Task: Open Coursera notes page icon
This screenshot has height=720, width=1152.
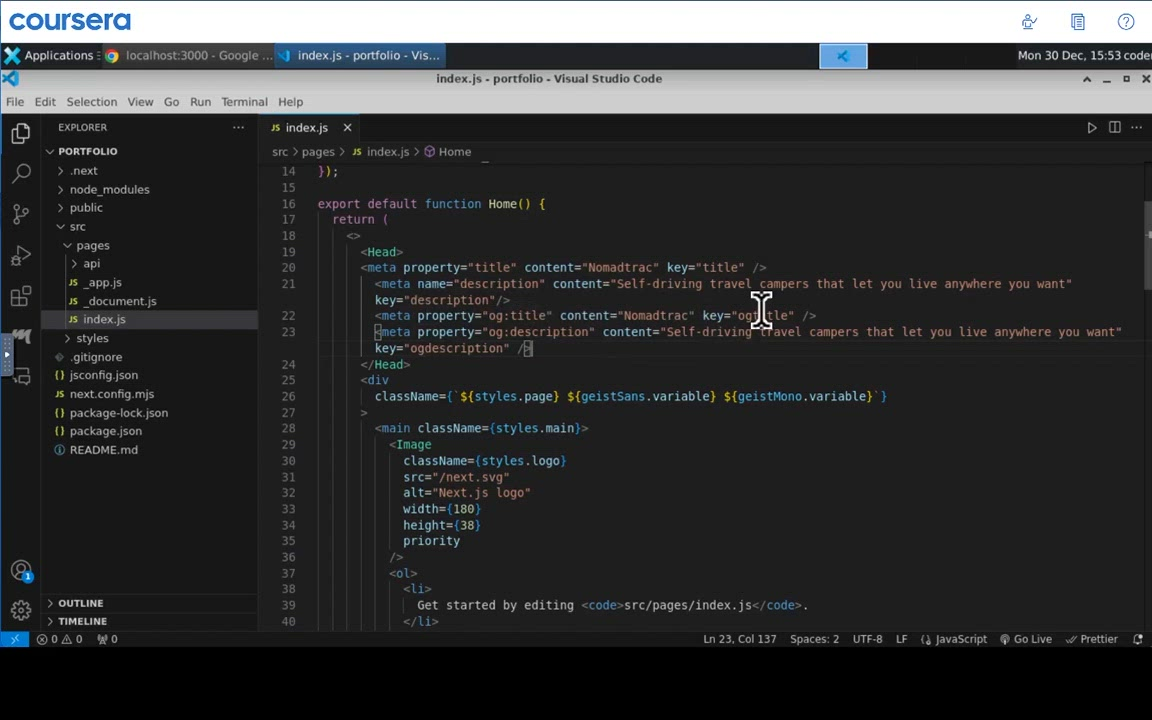Action: click(x=1078, y=21)
